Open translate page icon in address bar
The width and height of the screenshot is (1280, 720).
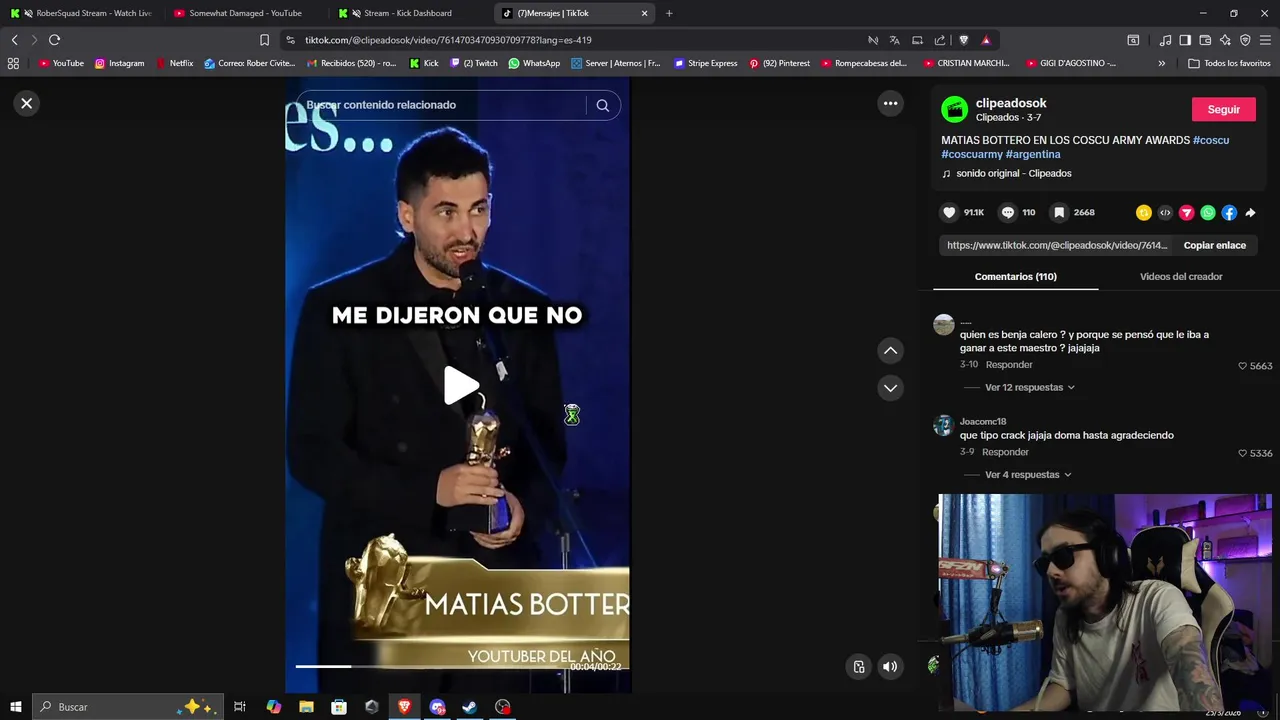coord(894,40)
